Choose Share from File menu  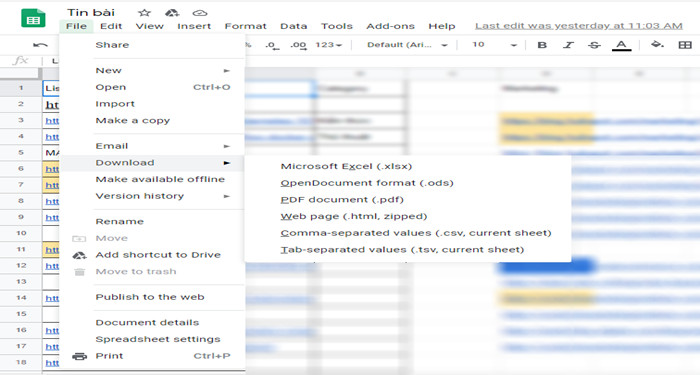(x=152, y=45)
